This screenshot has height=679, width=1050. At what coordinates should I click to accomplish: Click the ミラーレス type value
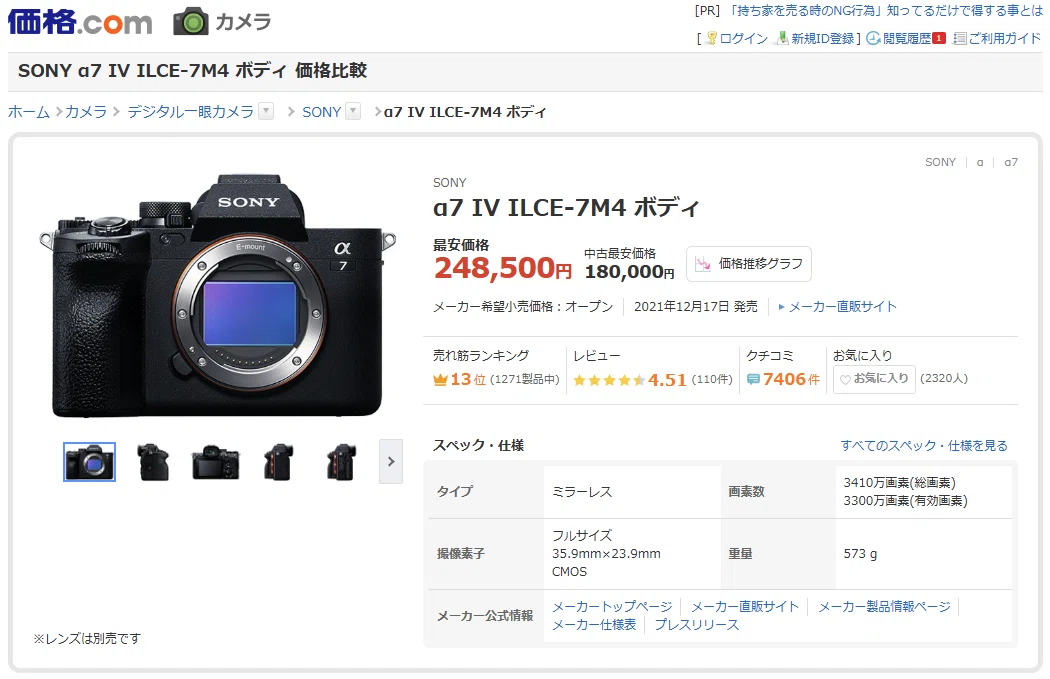(582, 492)
